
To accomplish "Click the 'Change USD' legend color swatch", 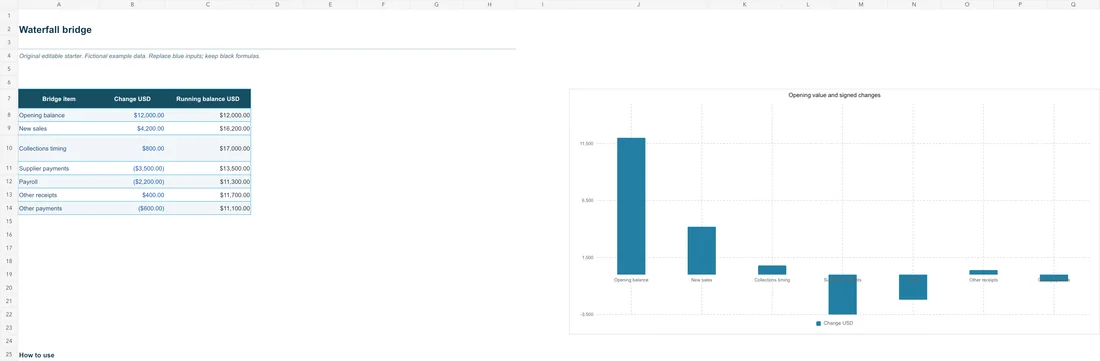I will (x=819, y=324).
